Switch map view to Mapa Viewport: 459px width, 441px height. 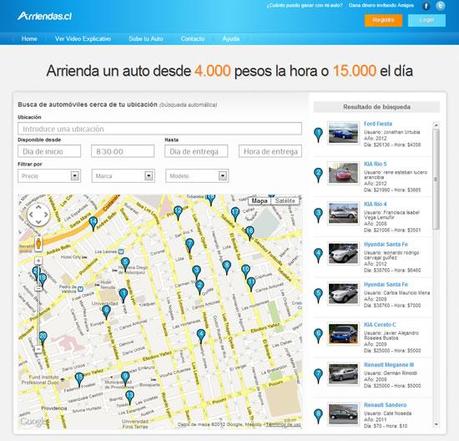click(259, 201)
